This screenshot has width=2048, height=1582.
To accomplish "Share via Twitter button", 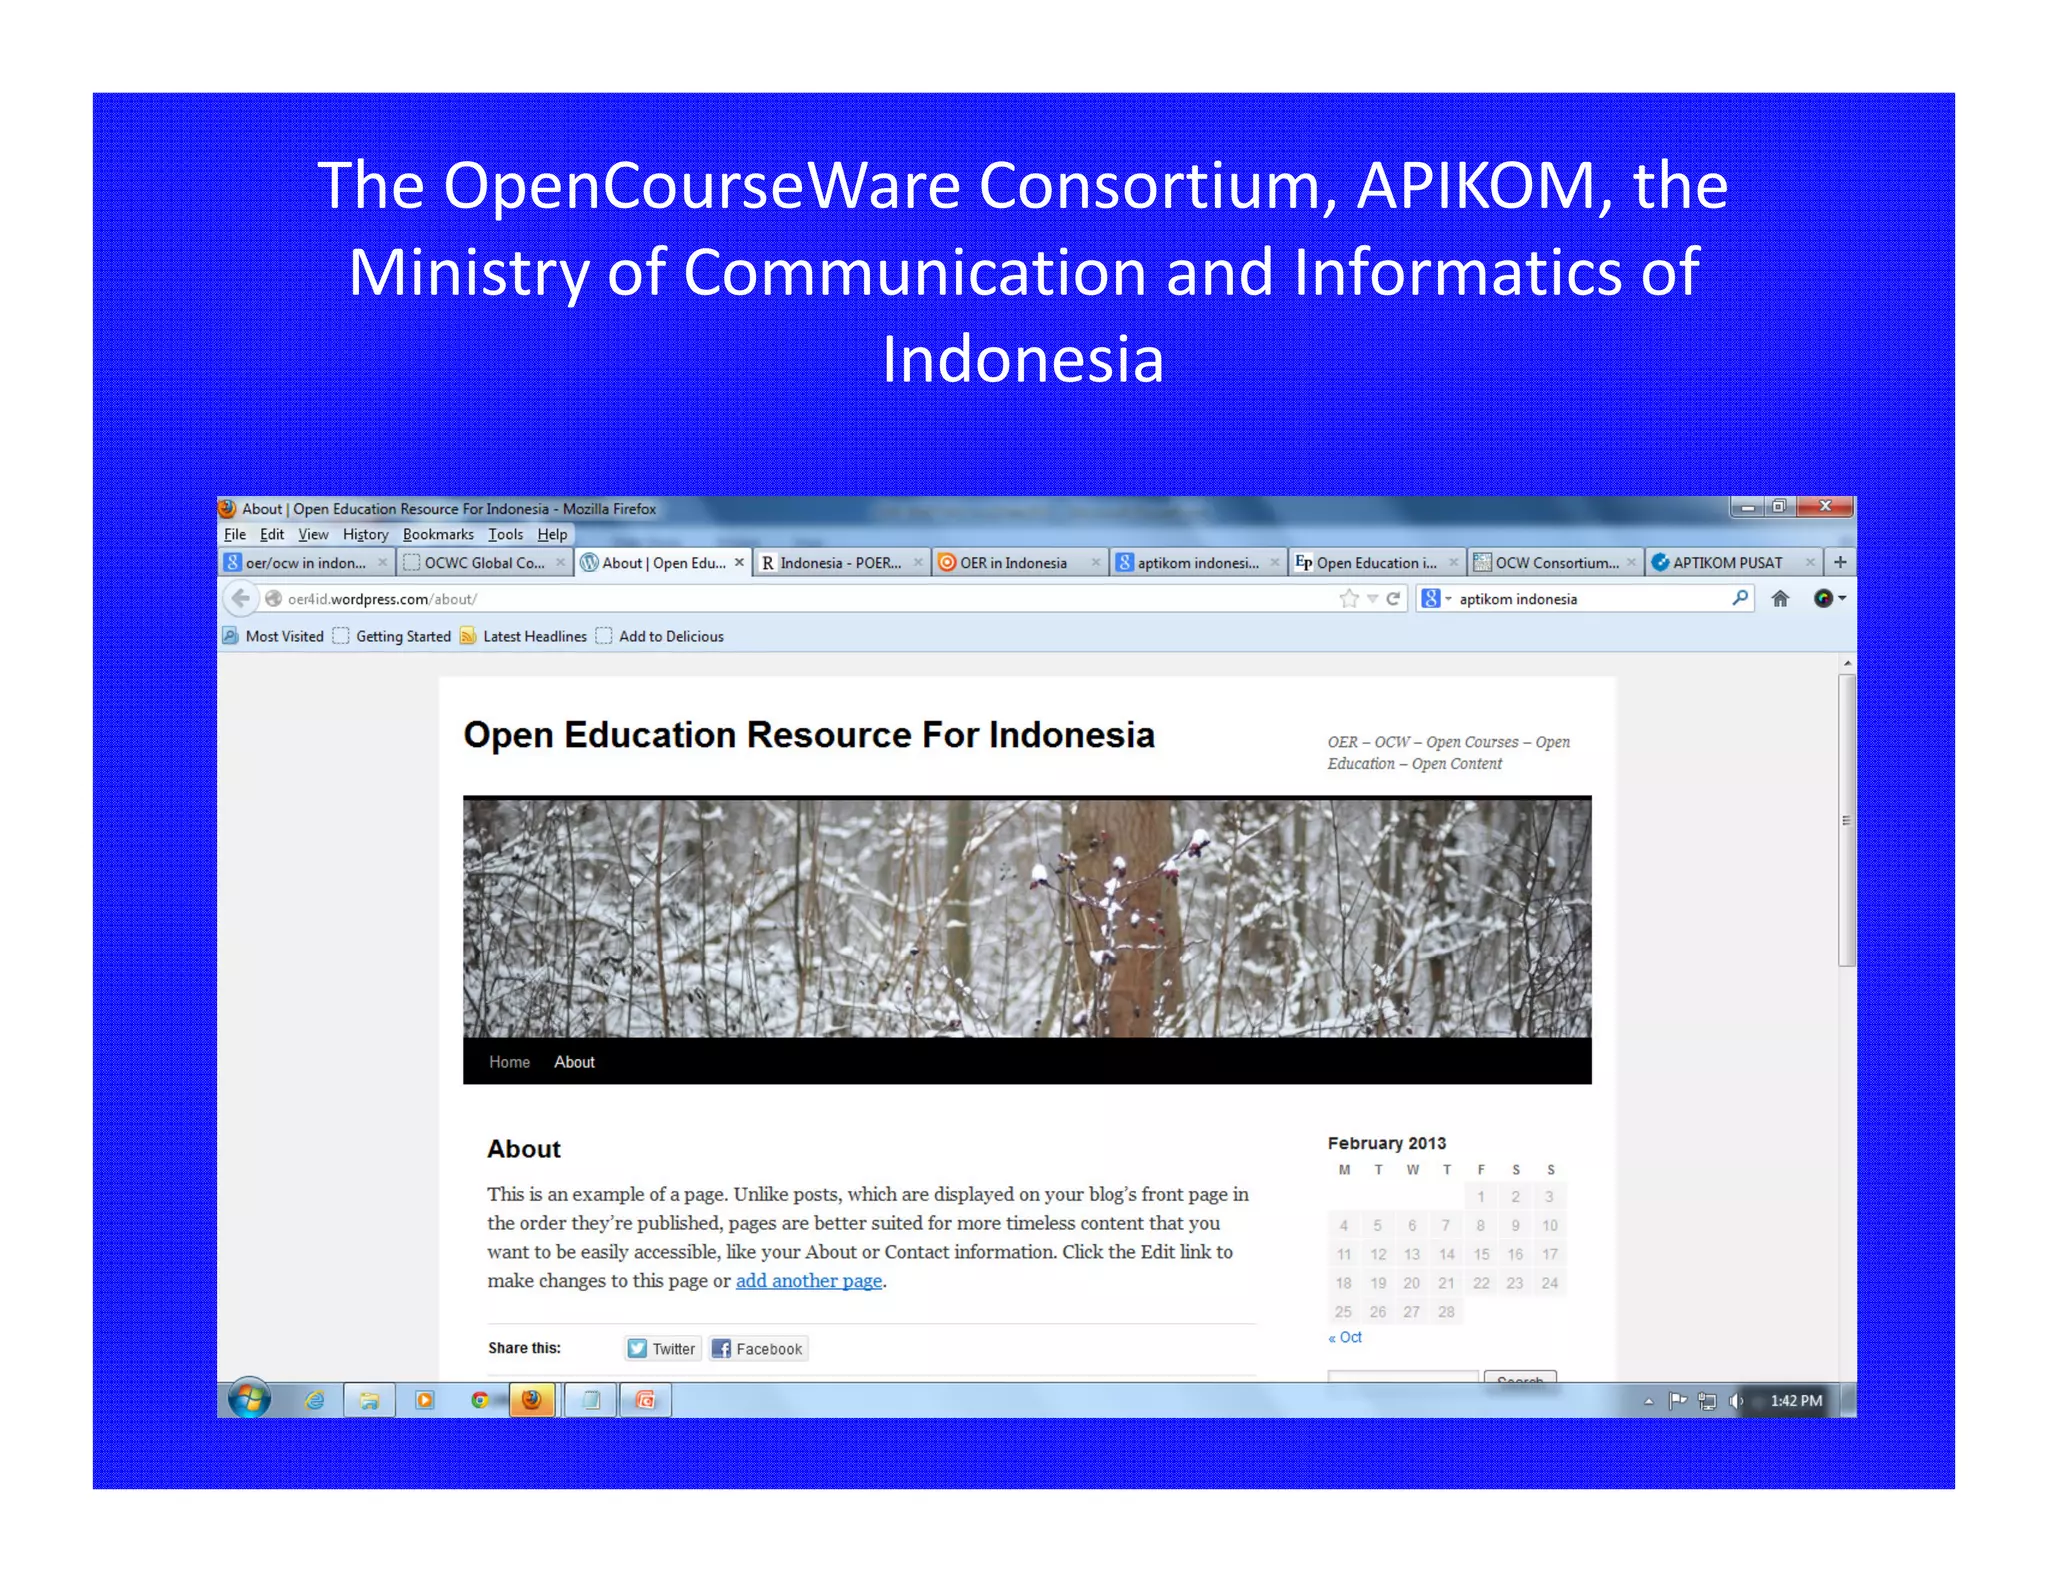I will click(x=662, y=1349).
